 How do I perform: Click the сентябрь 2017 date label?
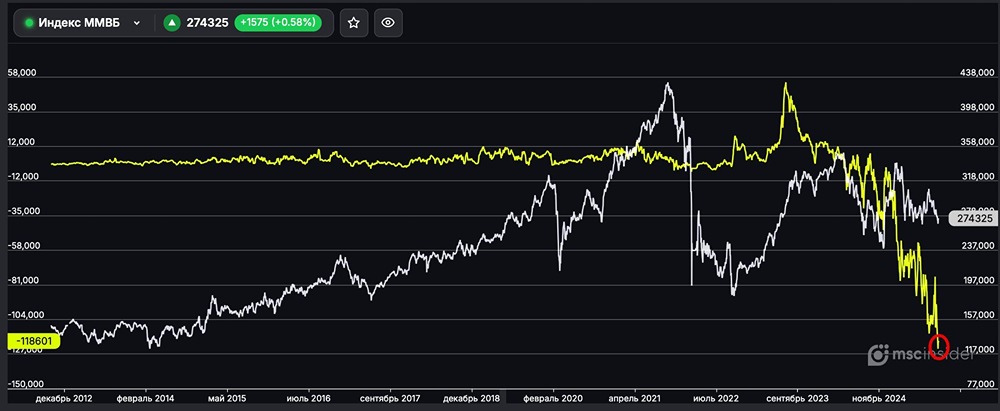point(390,398)
